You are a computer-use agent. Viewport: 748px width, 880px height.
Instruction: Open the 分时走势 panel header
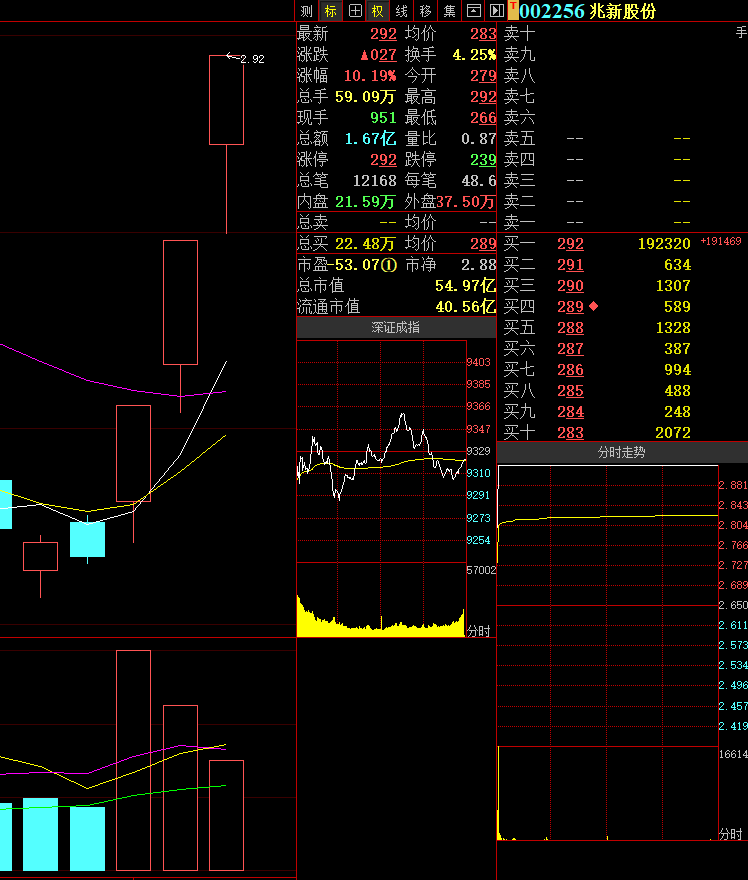[621, 453]
